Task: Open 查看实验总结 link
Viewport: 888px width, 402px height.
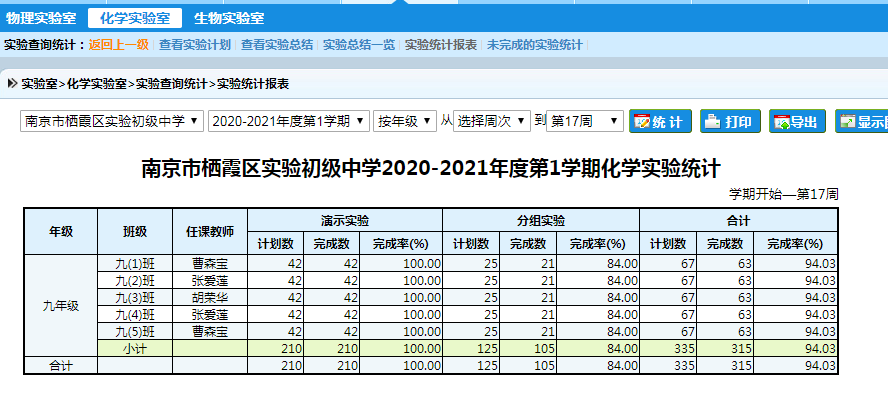Action: (x=277, y=45)
